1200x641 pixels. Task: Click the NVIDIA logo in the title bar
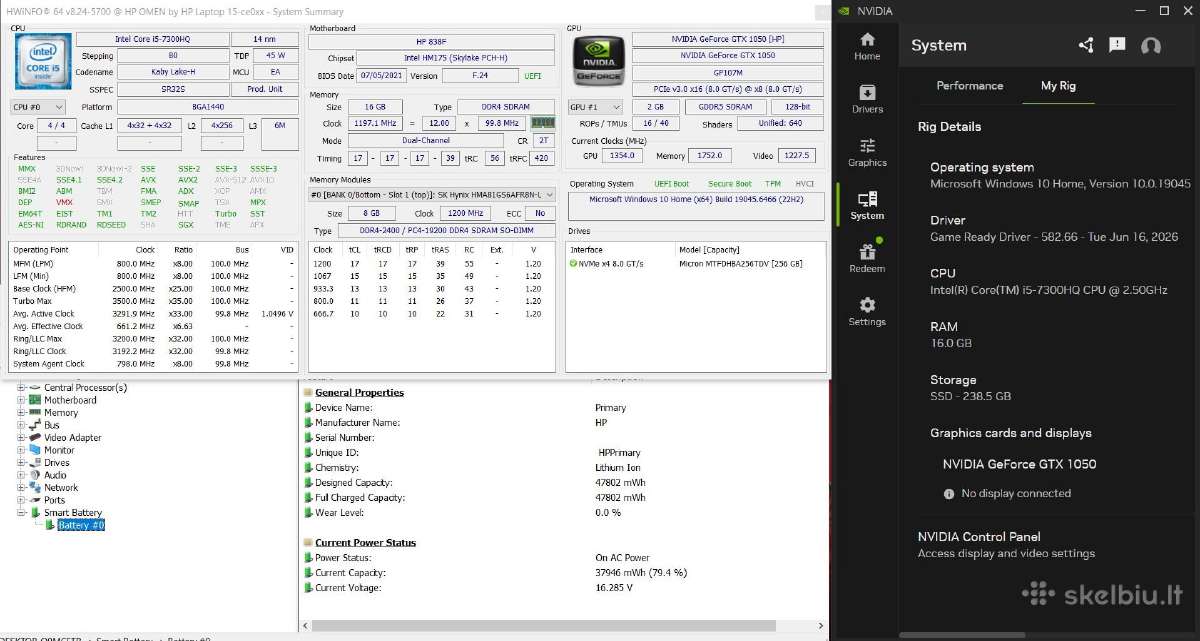click(844, 11)
